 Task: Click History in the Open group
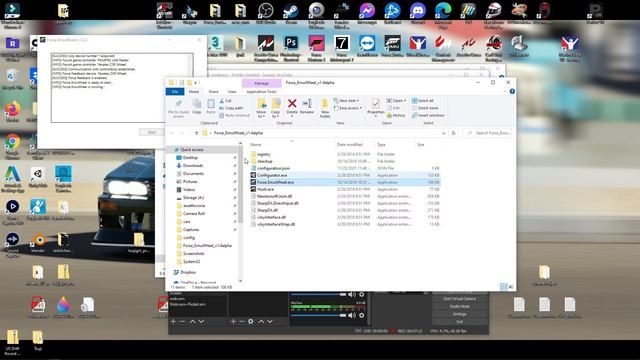tap(396, 116)
